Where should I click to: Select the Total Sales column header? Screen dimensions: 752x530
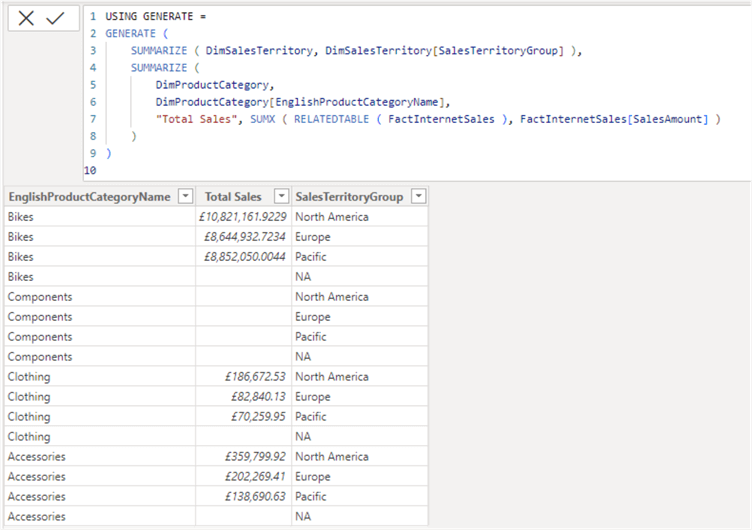233,197
